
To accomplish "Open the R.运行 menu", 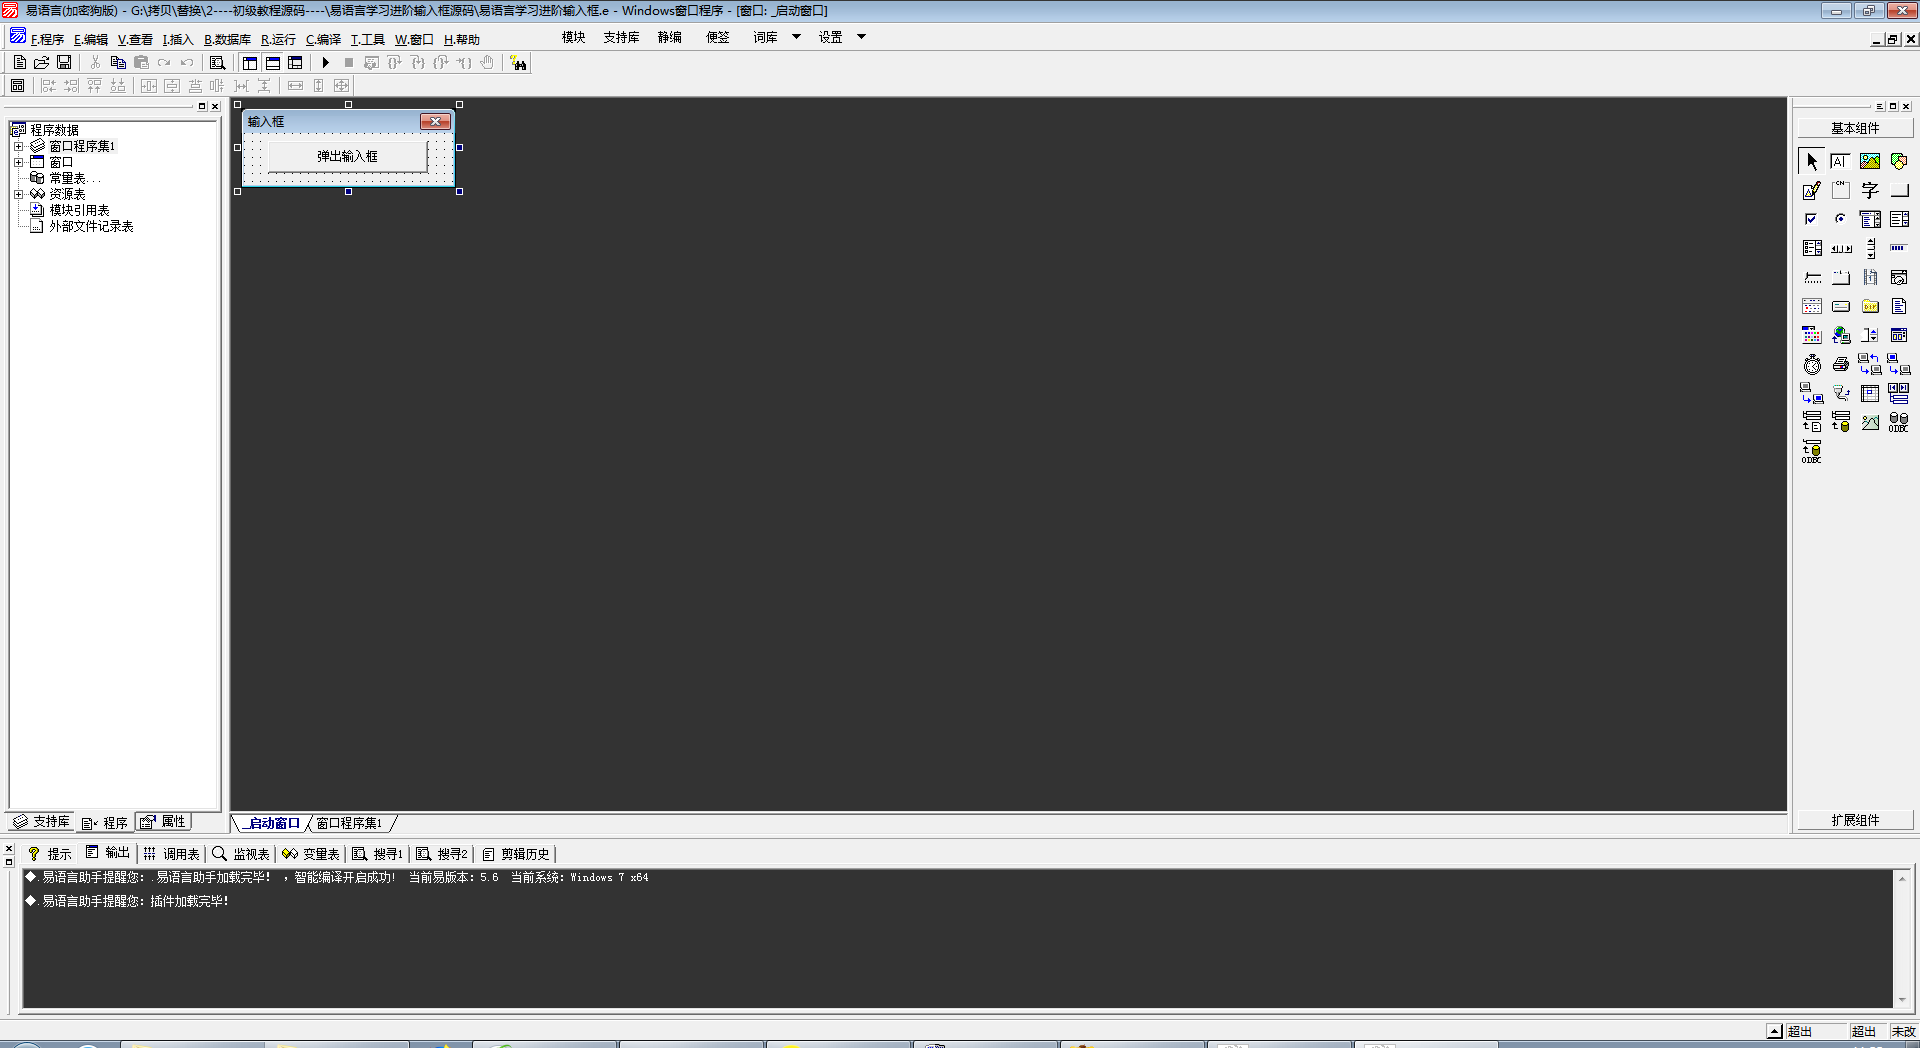I will [278, 40].
